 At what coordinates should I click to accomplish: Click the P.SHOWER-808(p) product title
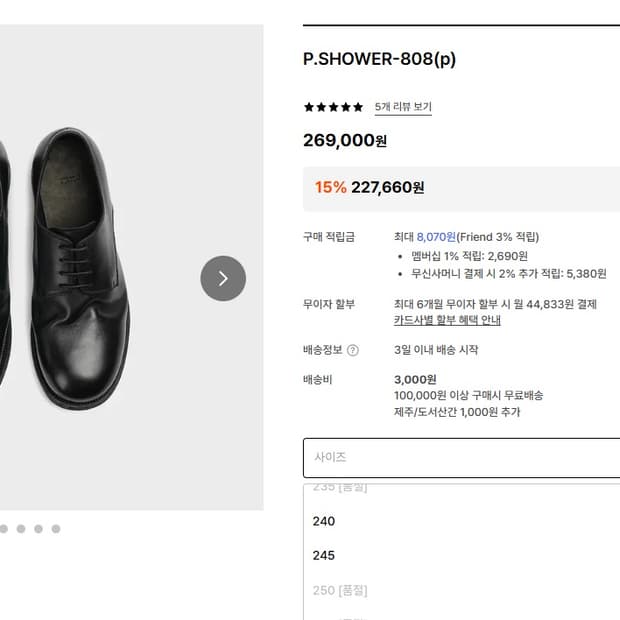pos(379,59)
